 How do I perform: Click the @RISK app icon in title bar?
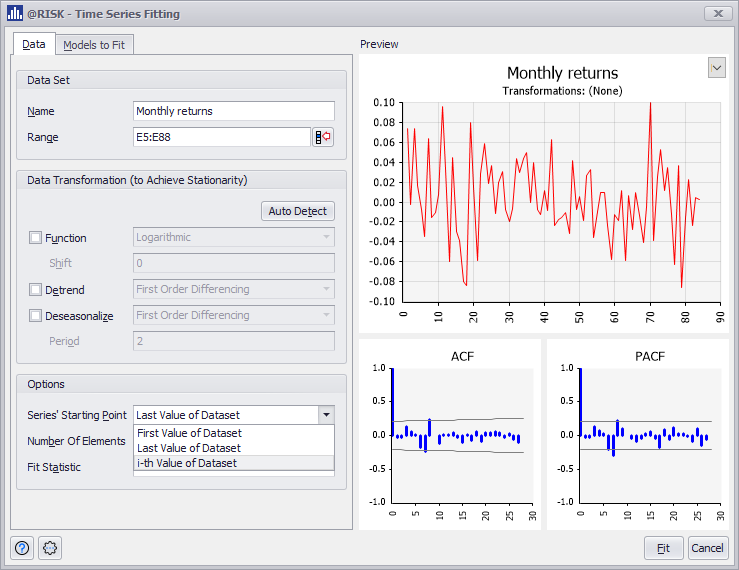tap(14, 13)
